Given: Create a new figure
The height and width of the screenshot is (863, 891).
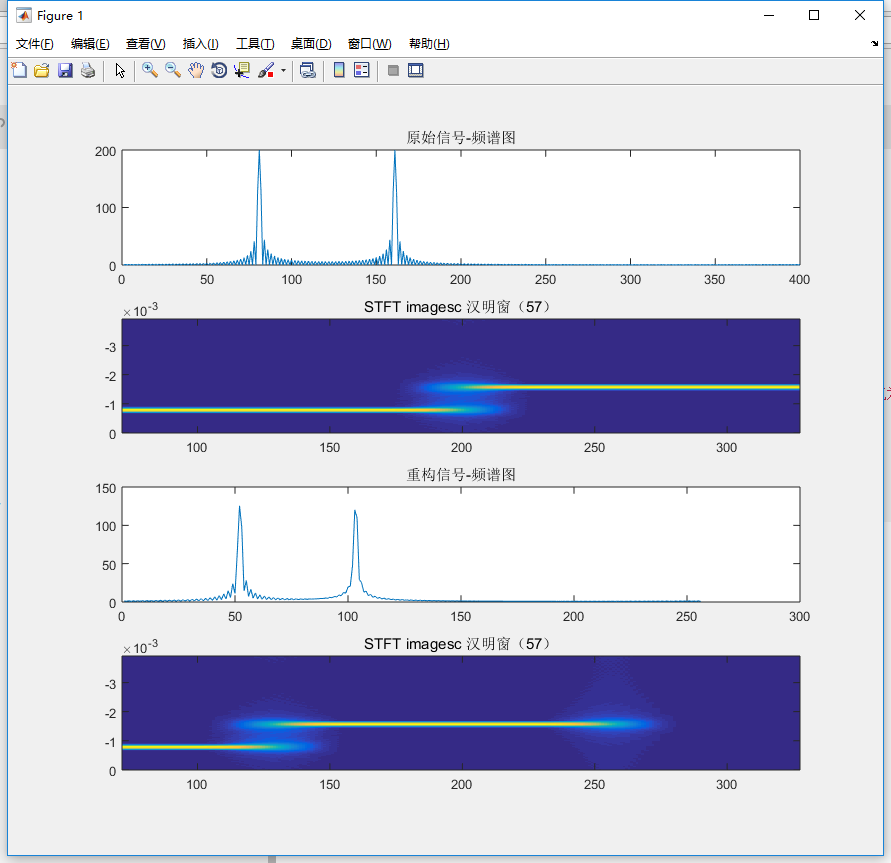Looking at the screenshot, I should [x=19, y=70].
